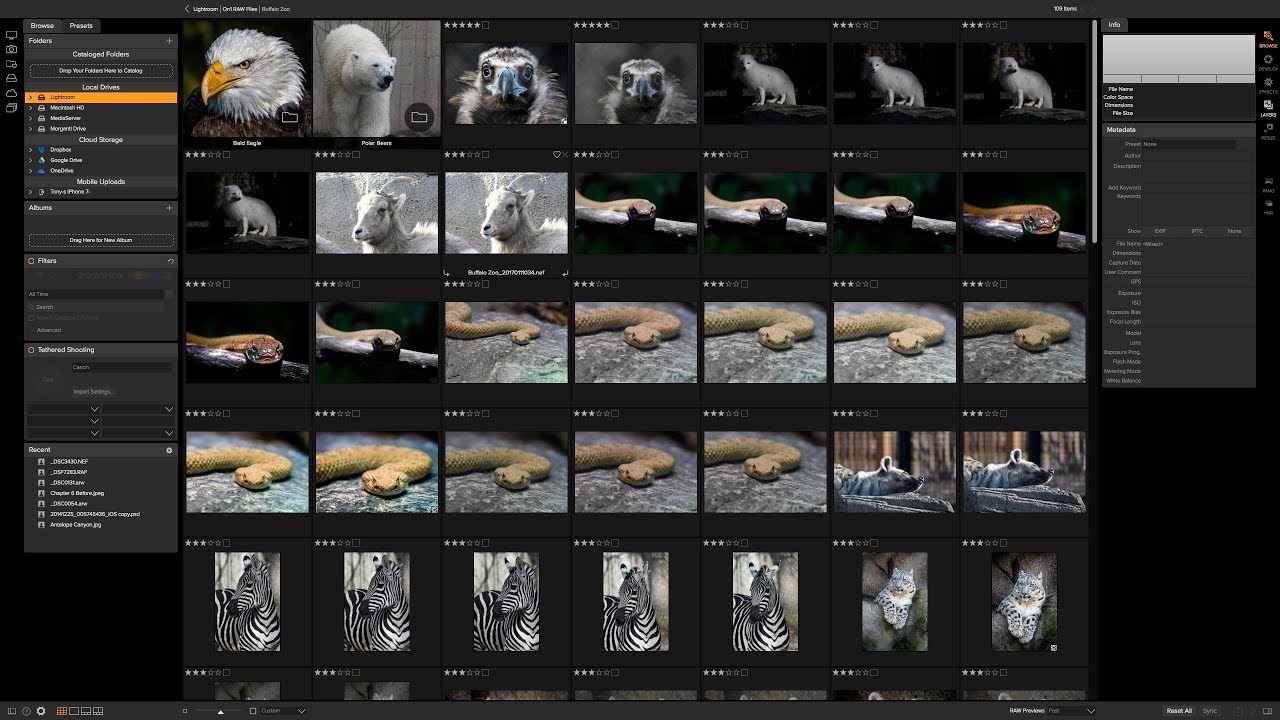
Task: Open the Effects module
Action: pyautogui.click(x=1268, y=84)
